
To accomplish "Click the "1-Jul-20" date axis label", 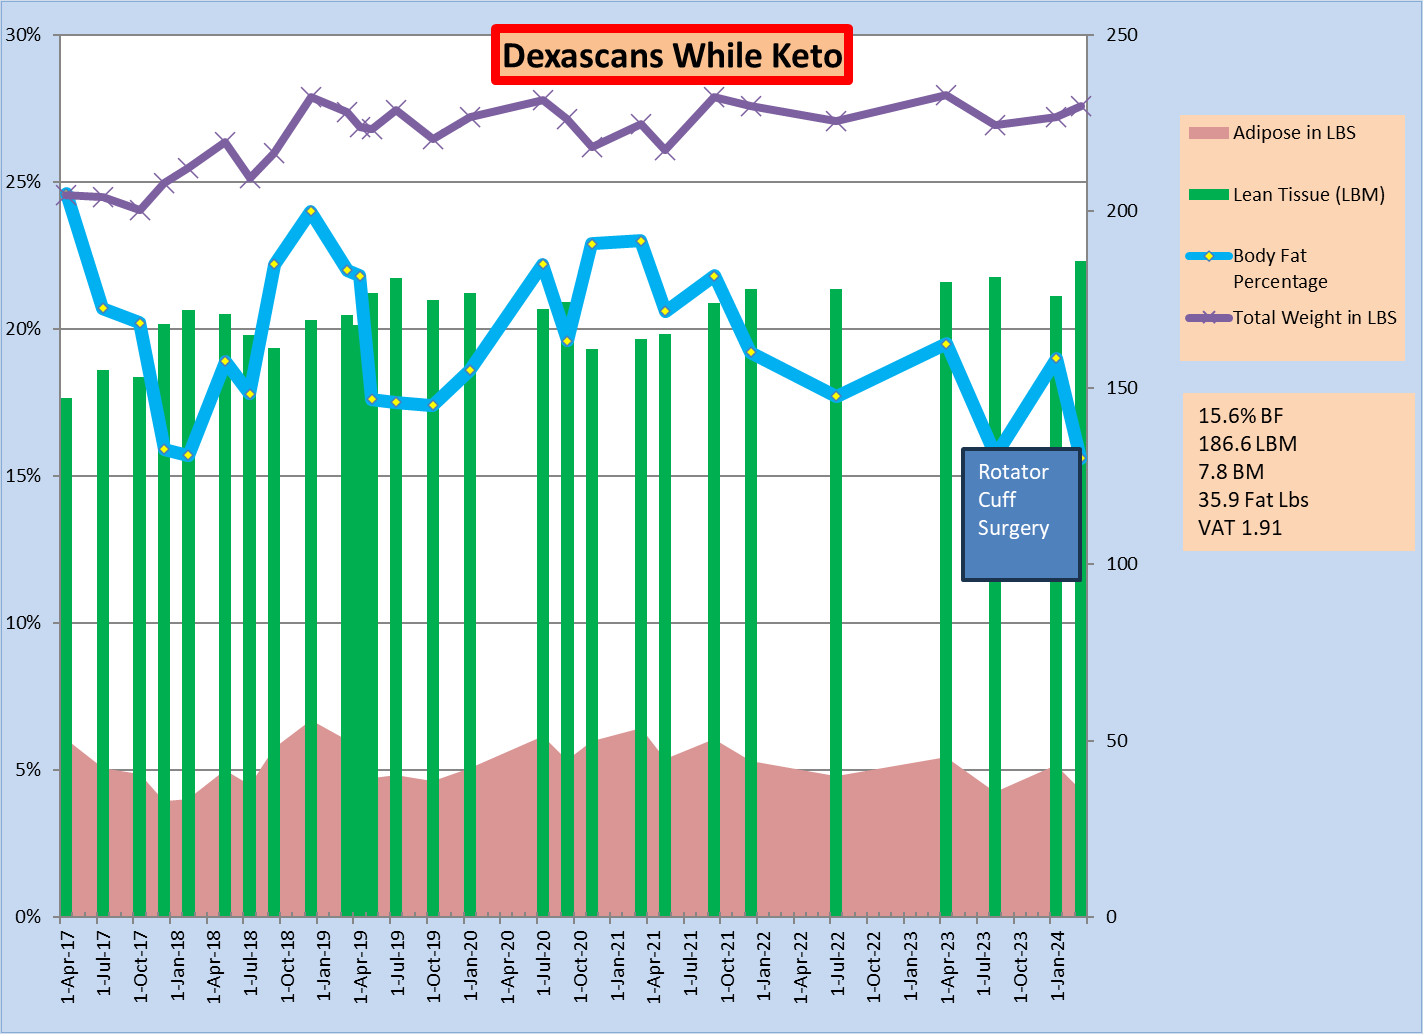I will pyautogui.click(x=544, y=964).
